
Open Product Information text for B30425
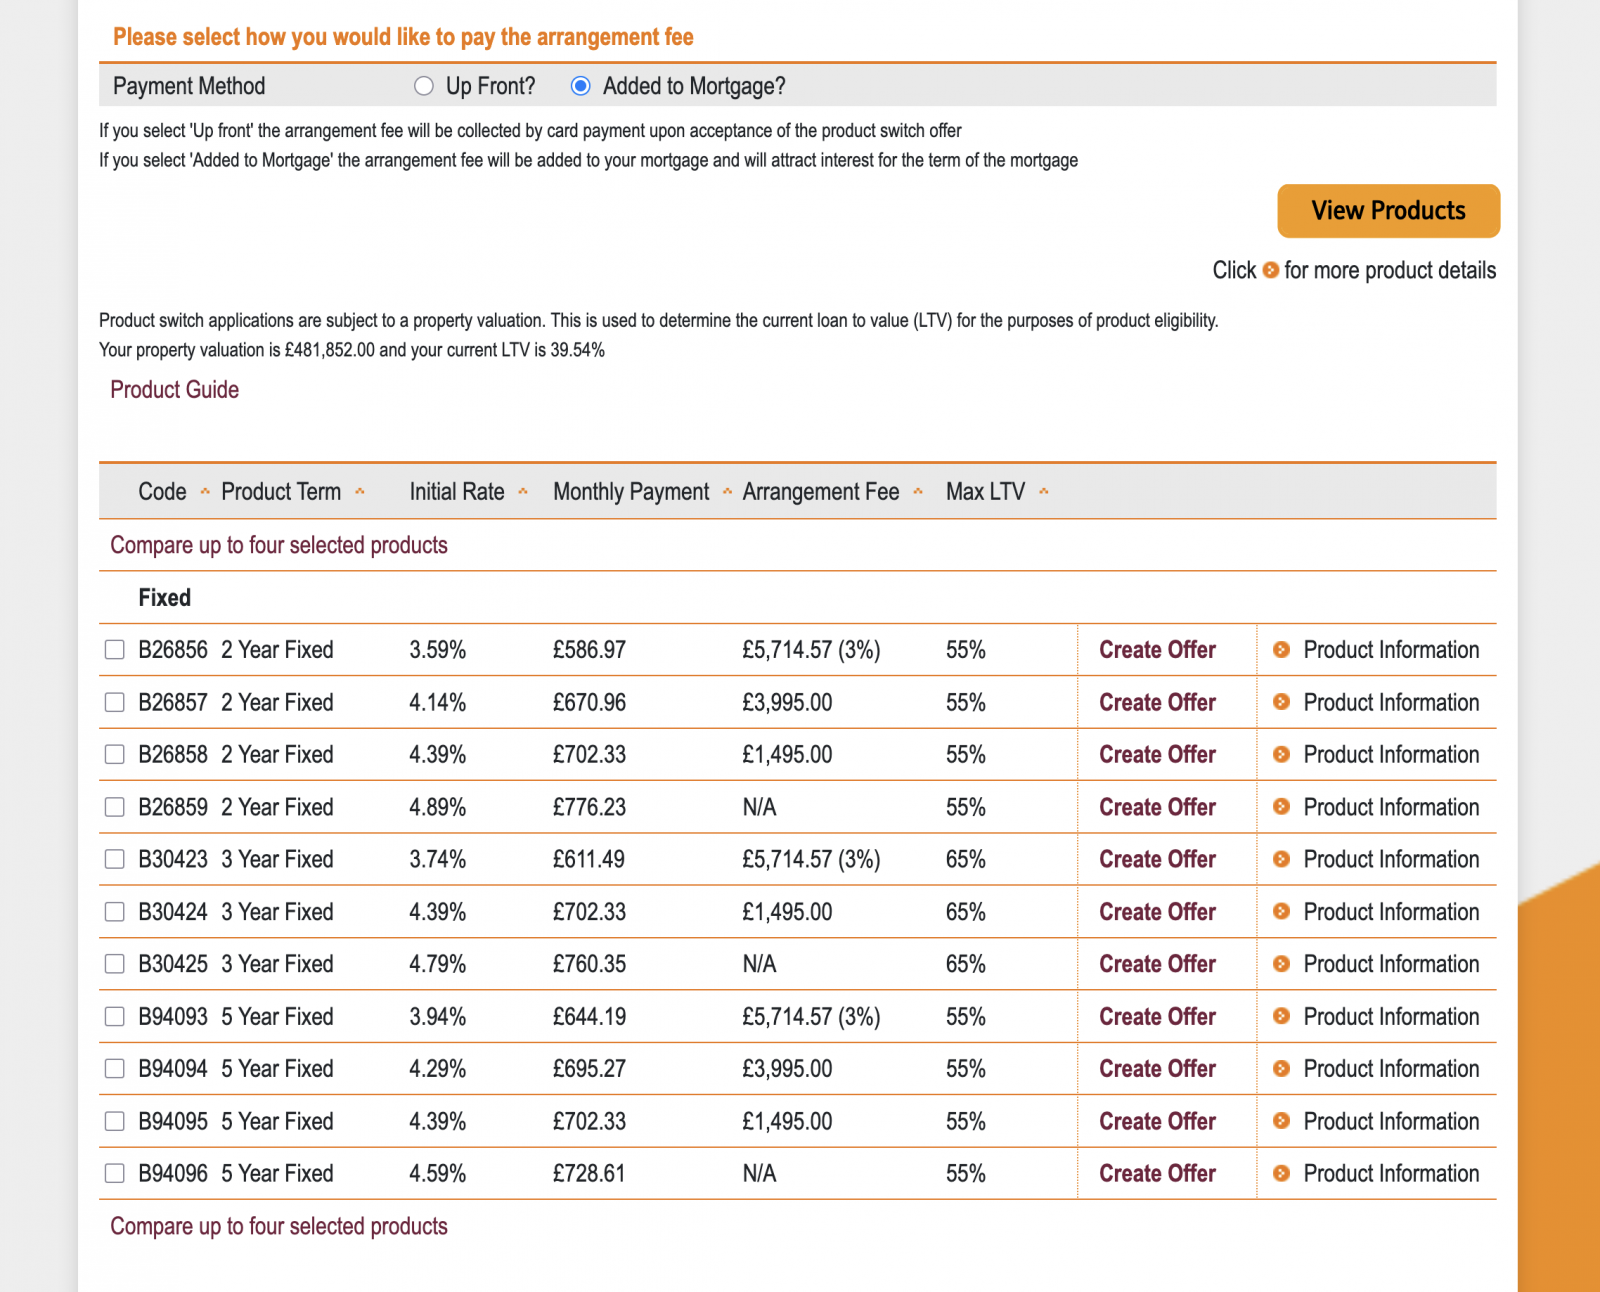[x=1391, y=964]
